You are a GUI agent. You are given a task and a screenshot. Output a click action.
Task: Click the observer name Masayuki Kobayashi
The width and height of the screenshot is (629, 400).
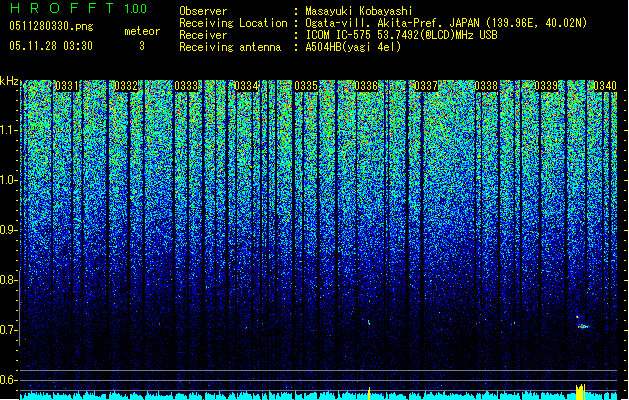click(x=359, y=11)
